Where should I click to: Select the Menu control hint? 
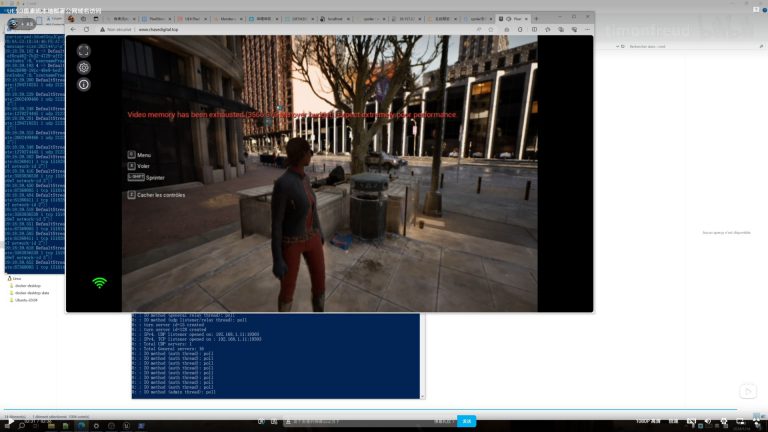click(x=139, y=155)
